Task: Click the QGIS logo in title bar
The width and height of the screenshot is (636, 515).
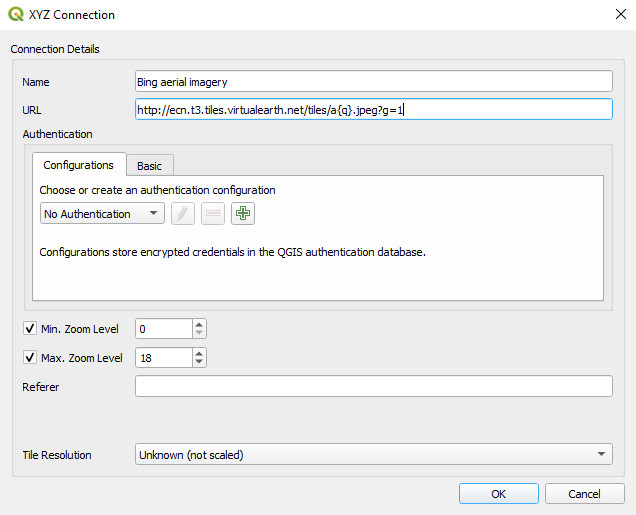Action: (x=16, y=14)
